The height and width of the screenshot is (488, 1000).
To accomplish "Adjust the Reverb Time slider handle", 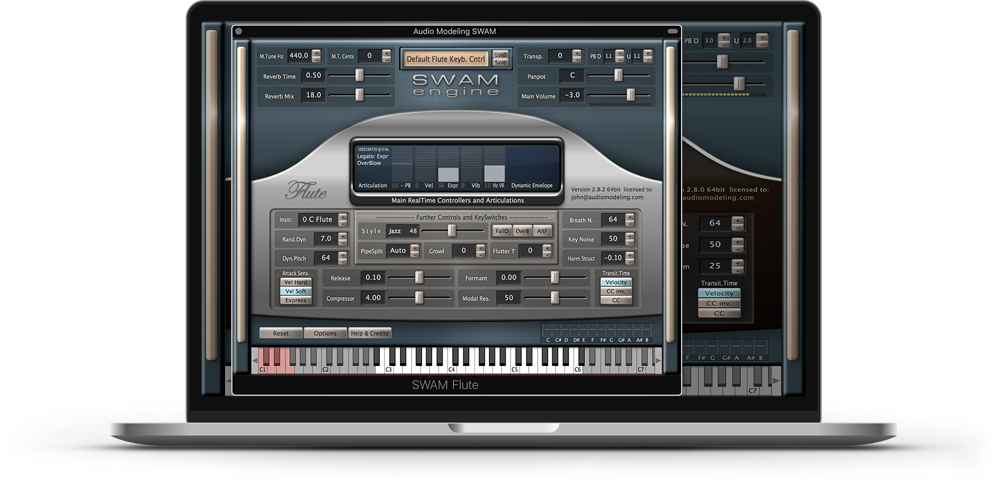I will pyautogui.click(x=359, y=75).
